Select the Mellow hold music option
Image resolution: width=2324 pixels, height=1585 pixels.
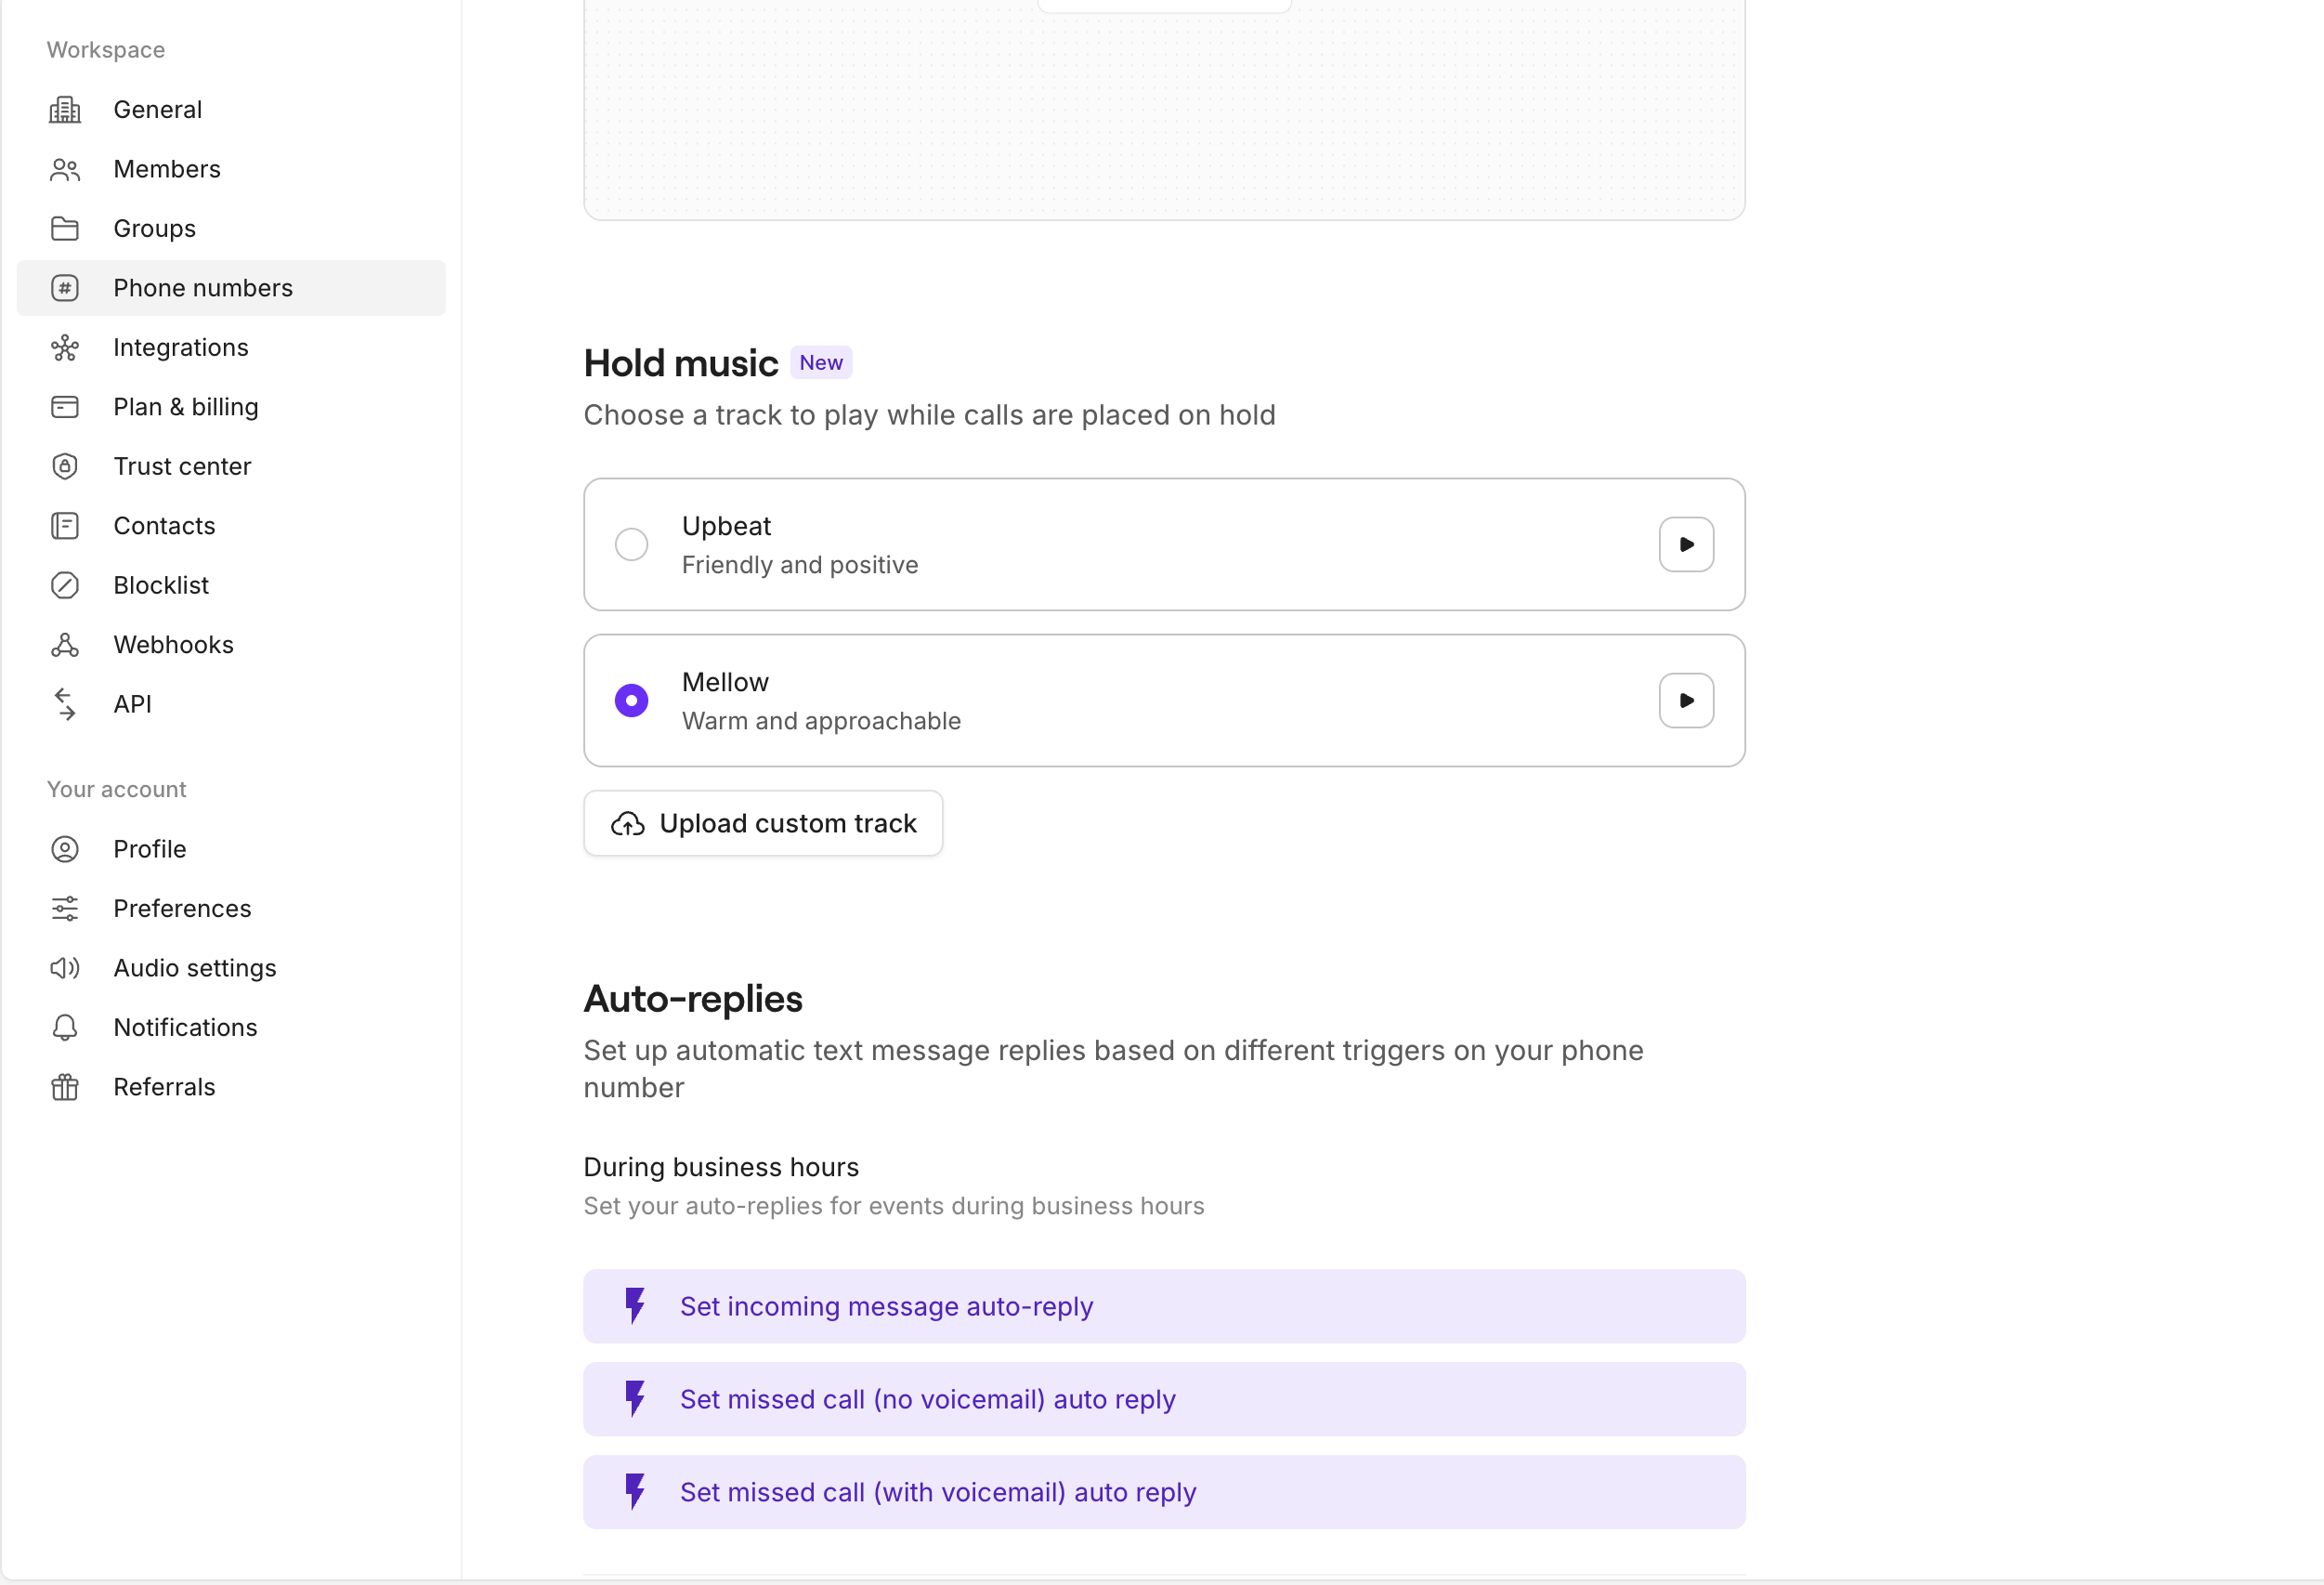631,700
